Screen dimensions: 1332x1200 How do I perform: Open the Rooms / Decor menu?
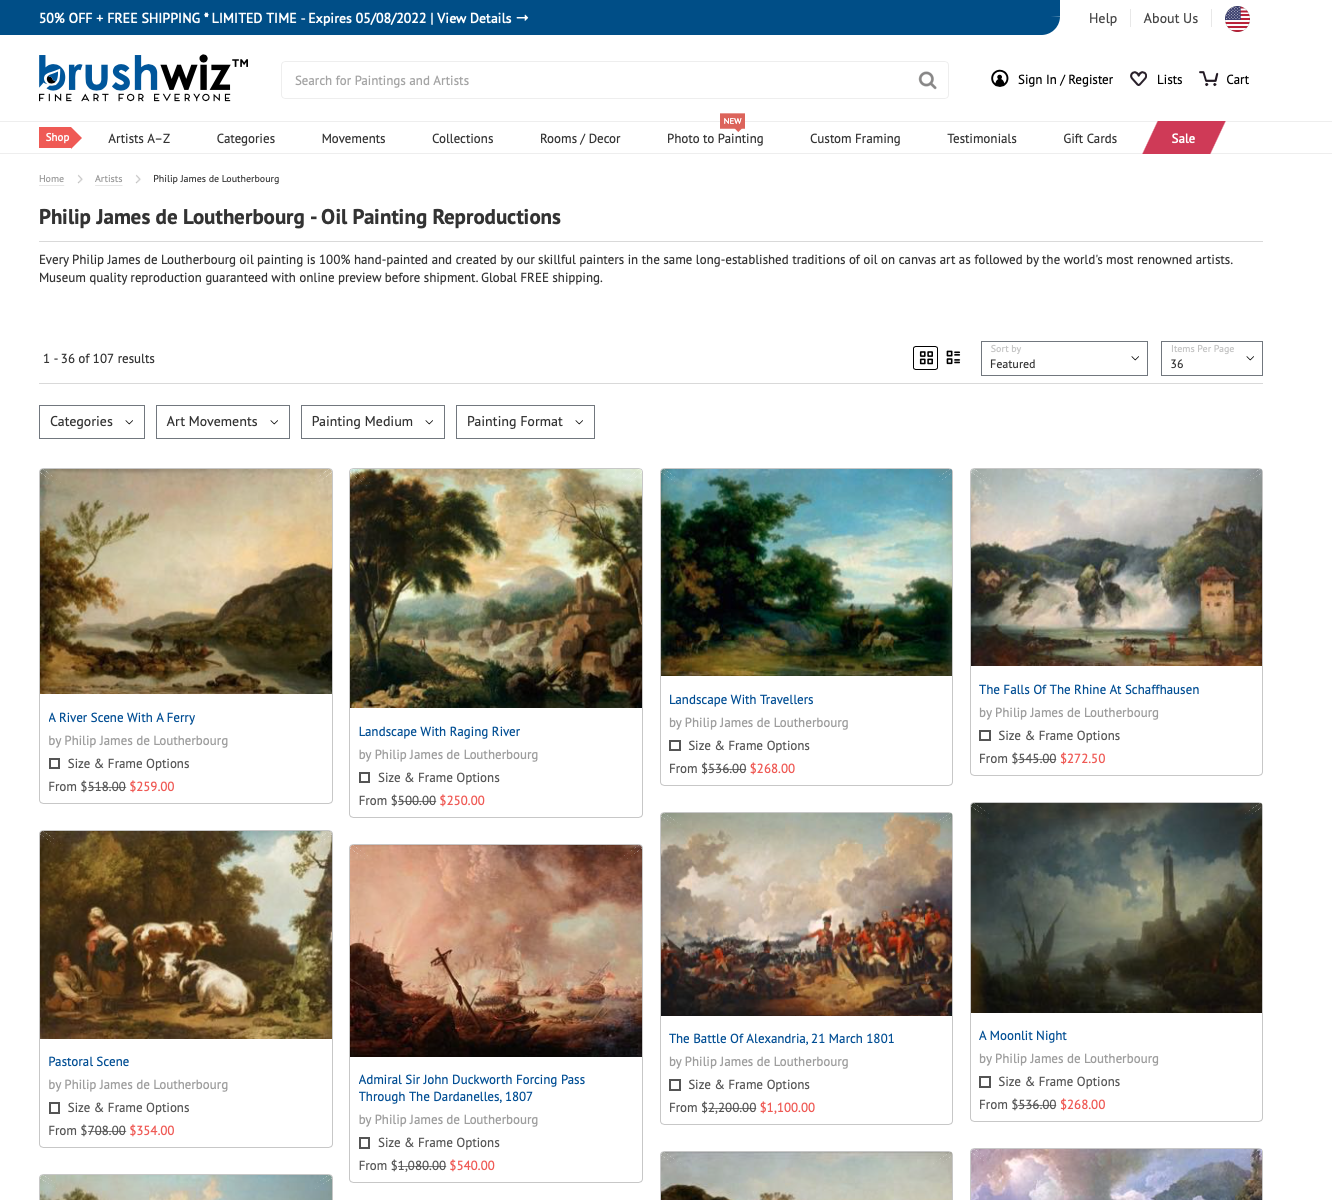pos(580,139)
